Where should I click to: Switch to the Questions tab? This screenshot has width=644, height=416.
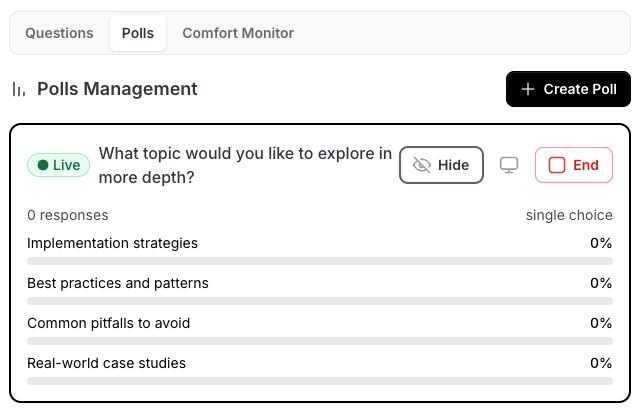59,33
